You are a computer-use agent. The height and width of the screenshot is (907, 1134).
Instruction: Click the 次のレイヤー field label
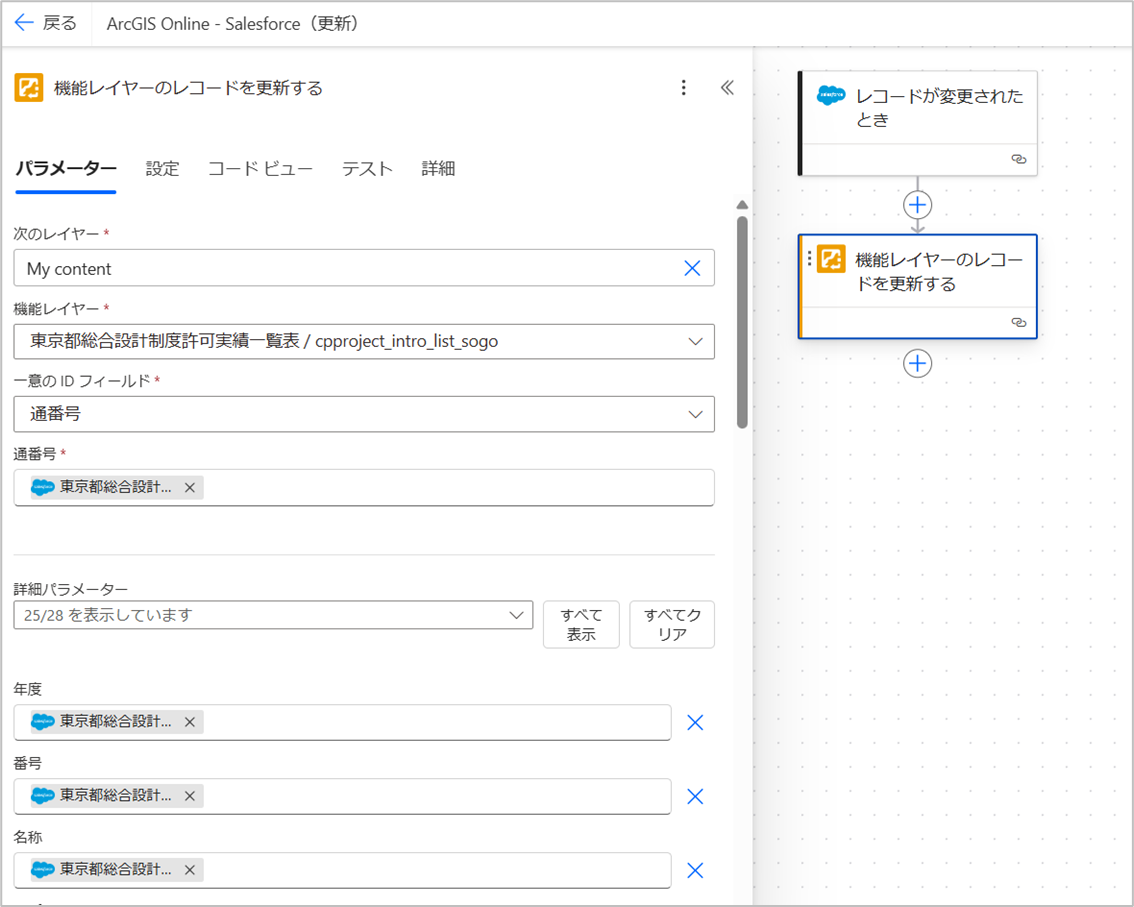pyautogui.click(x=56, y=234)
